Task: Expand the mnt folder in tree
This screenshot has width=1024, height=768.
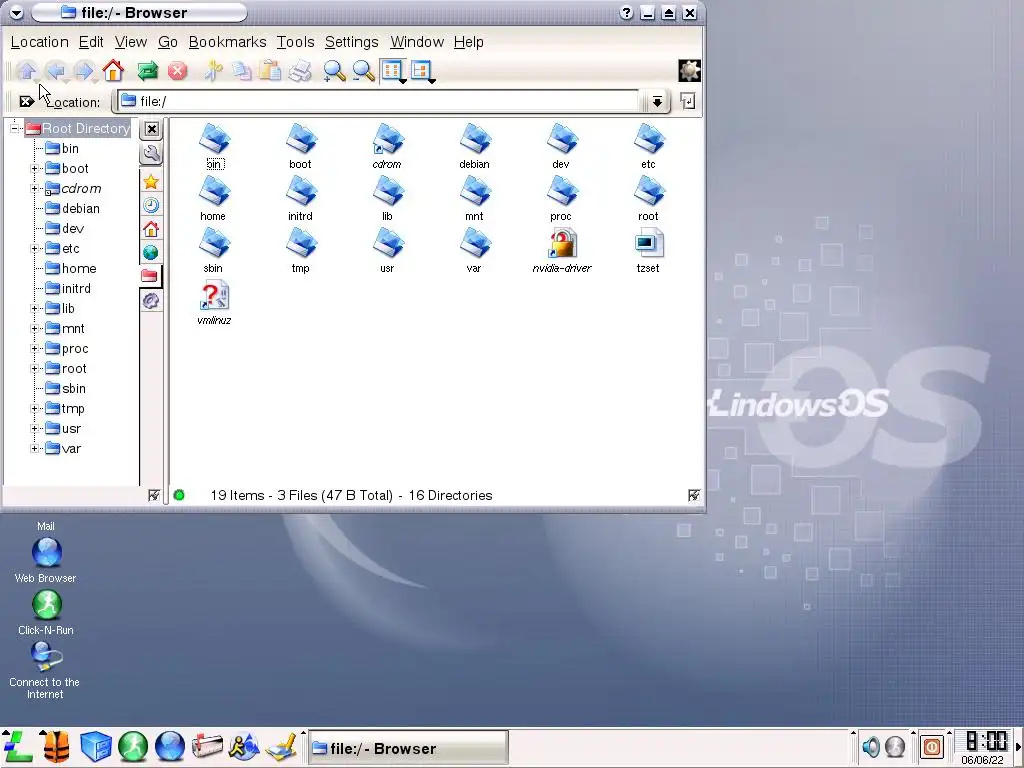Action: [35, 328]
